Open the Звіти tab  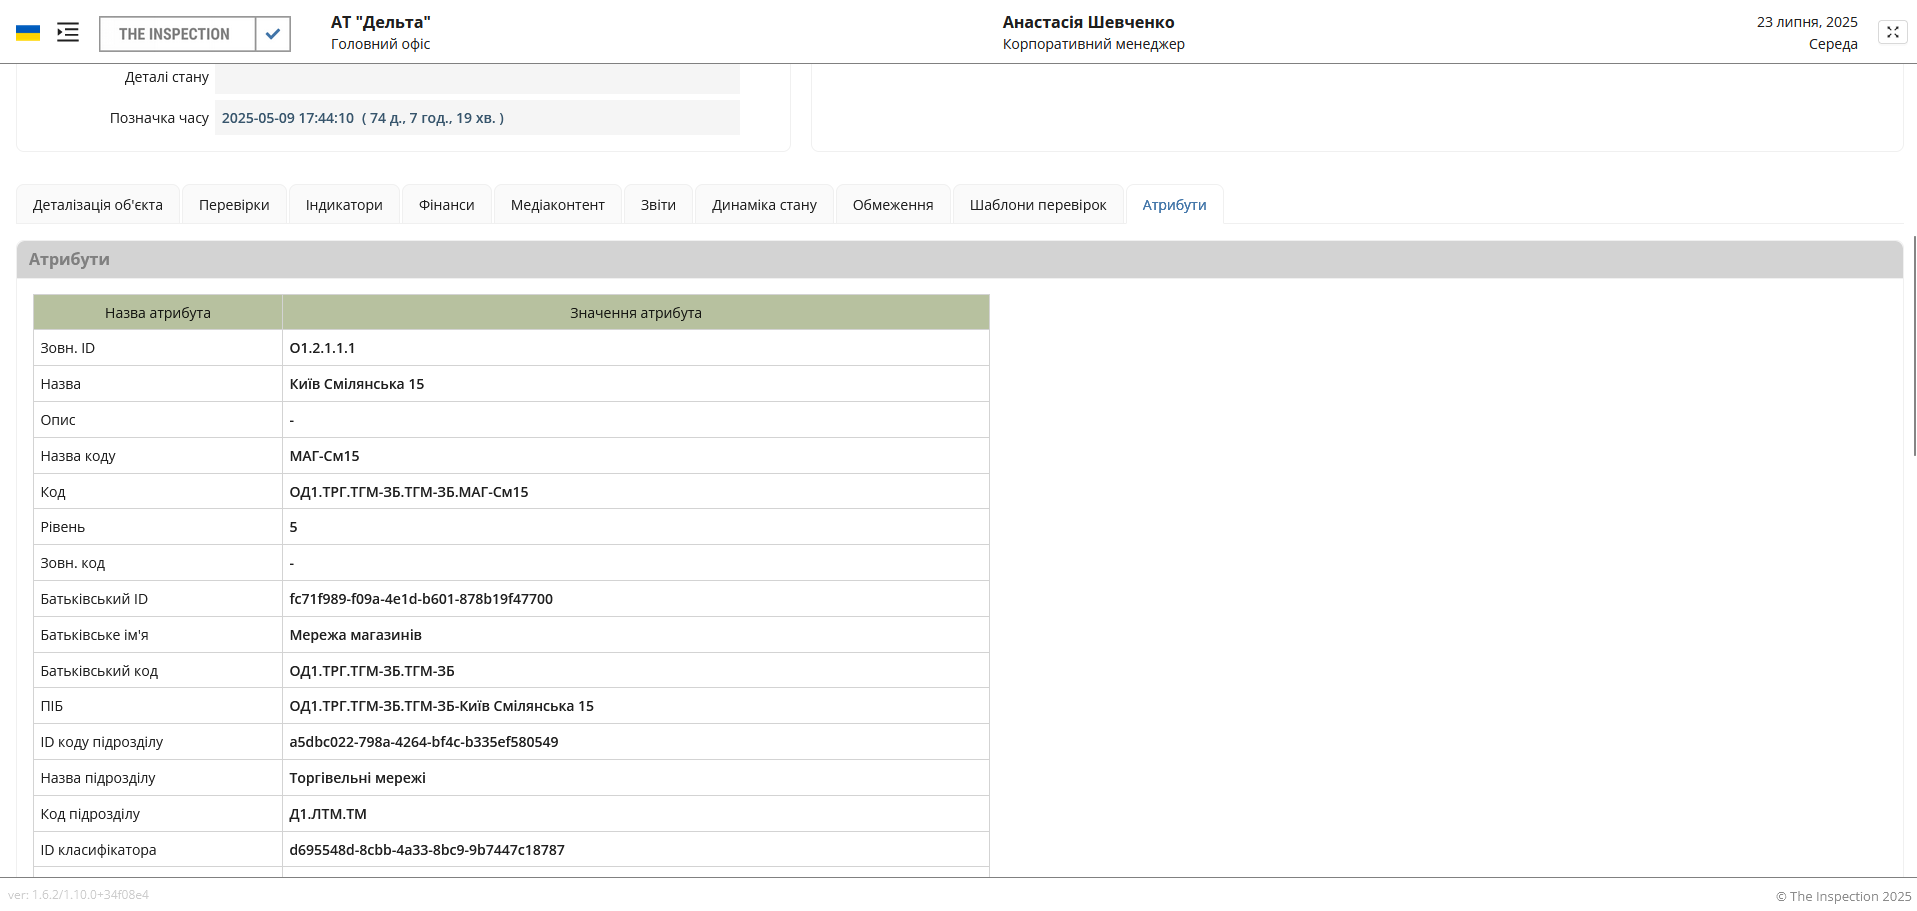(658, 205)
